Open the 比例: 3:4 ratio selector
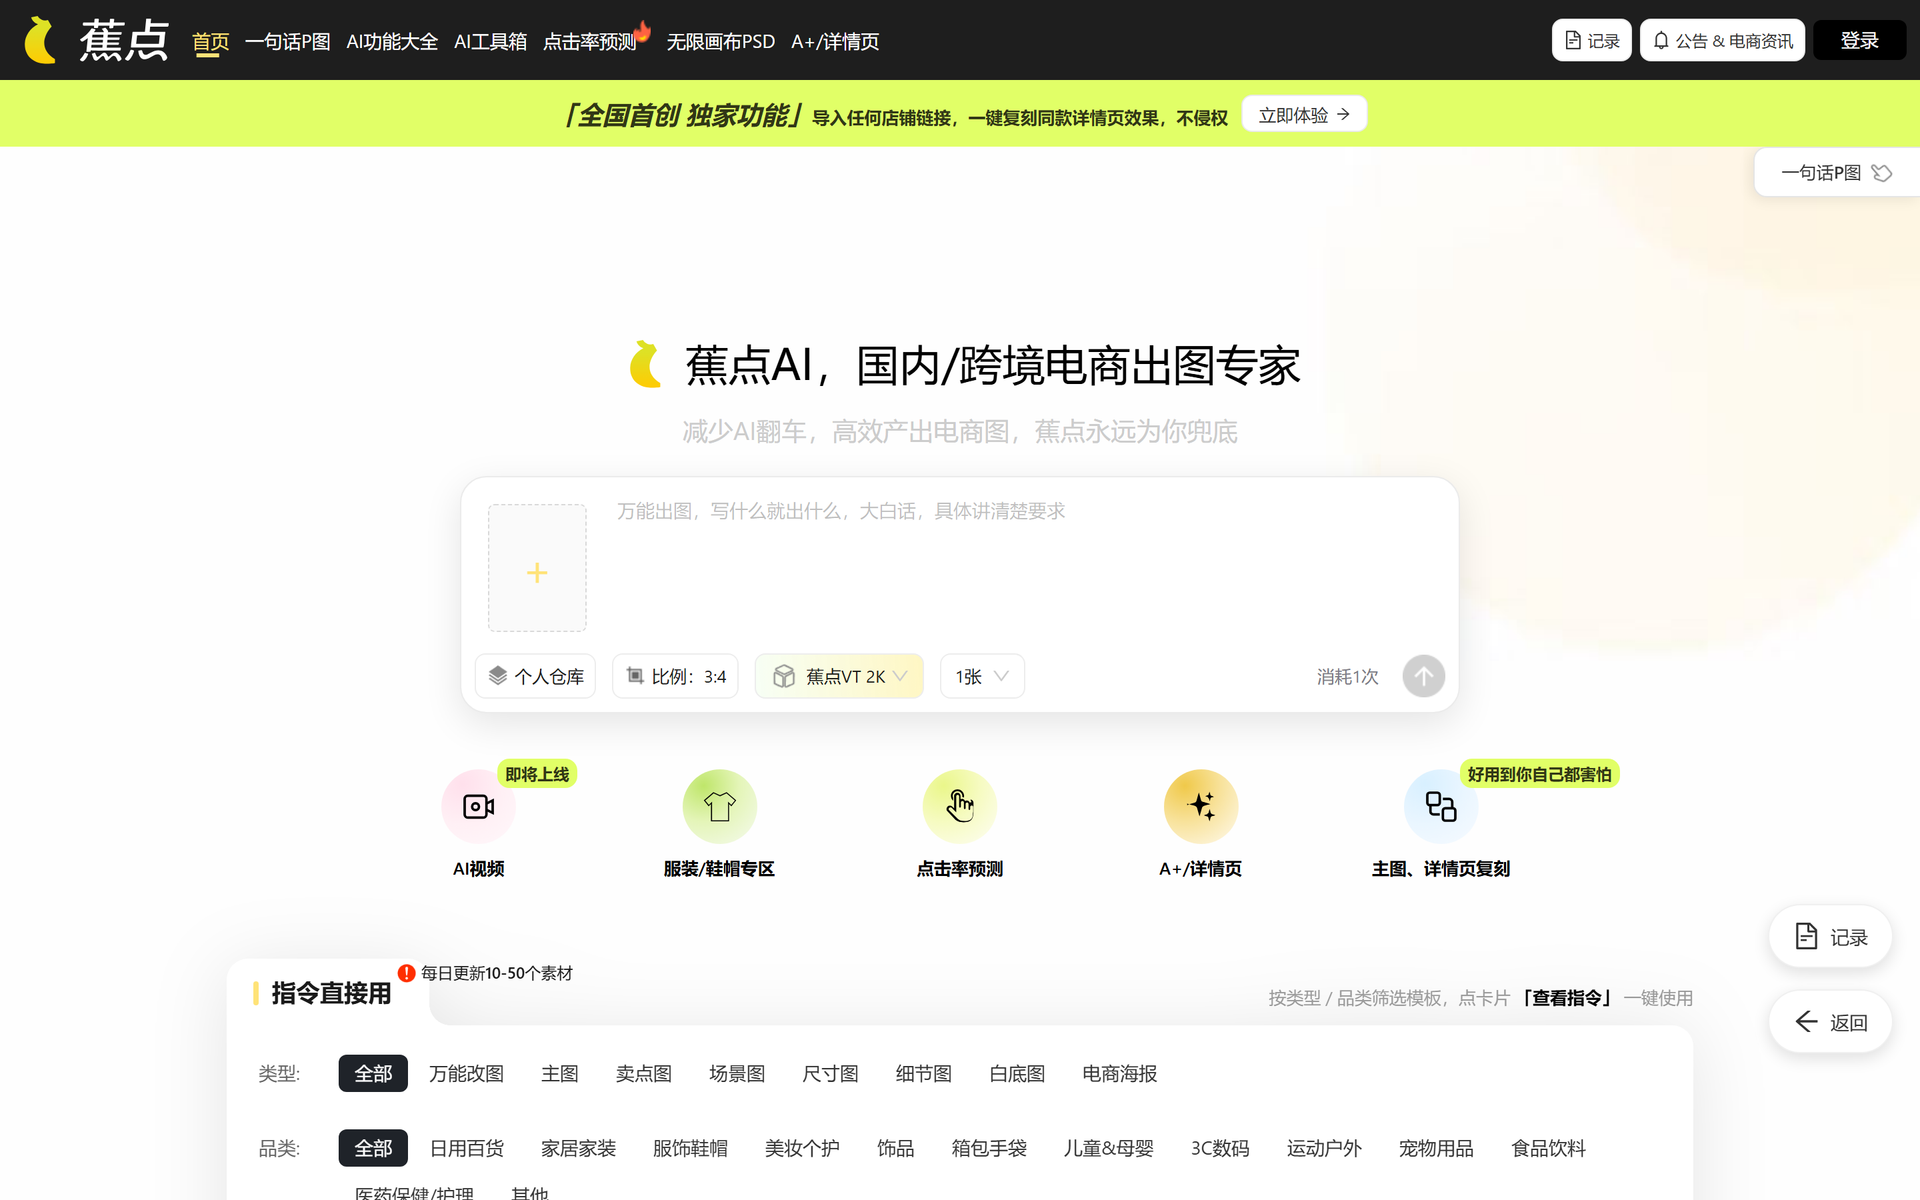1920x1200 pixels. click(x=675, y=676)
